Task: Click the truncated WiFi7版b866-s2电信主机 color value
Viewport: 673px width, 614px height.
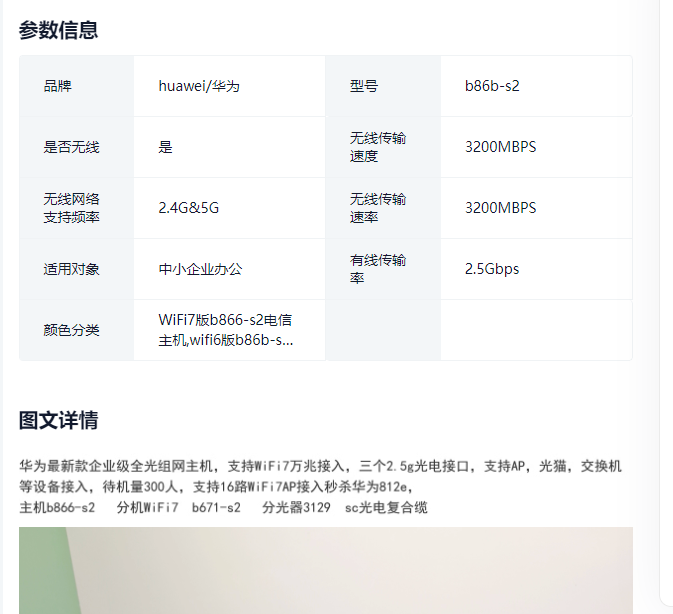Action: (226, 330)
